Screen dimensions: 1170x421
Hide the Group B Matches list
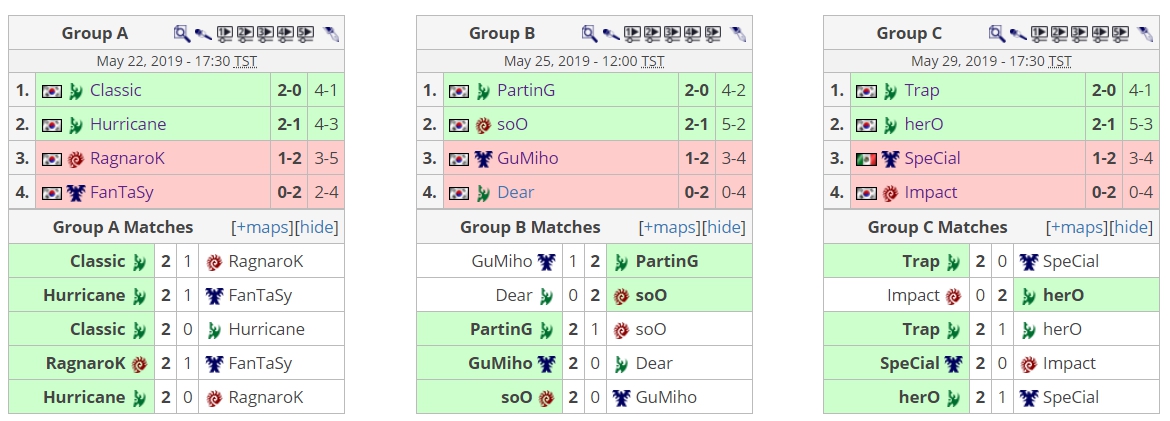pyautogui.click(x=724, y=227)
